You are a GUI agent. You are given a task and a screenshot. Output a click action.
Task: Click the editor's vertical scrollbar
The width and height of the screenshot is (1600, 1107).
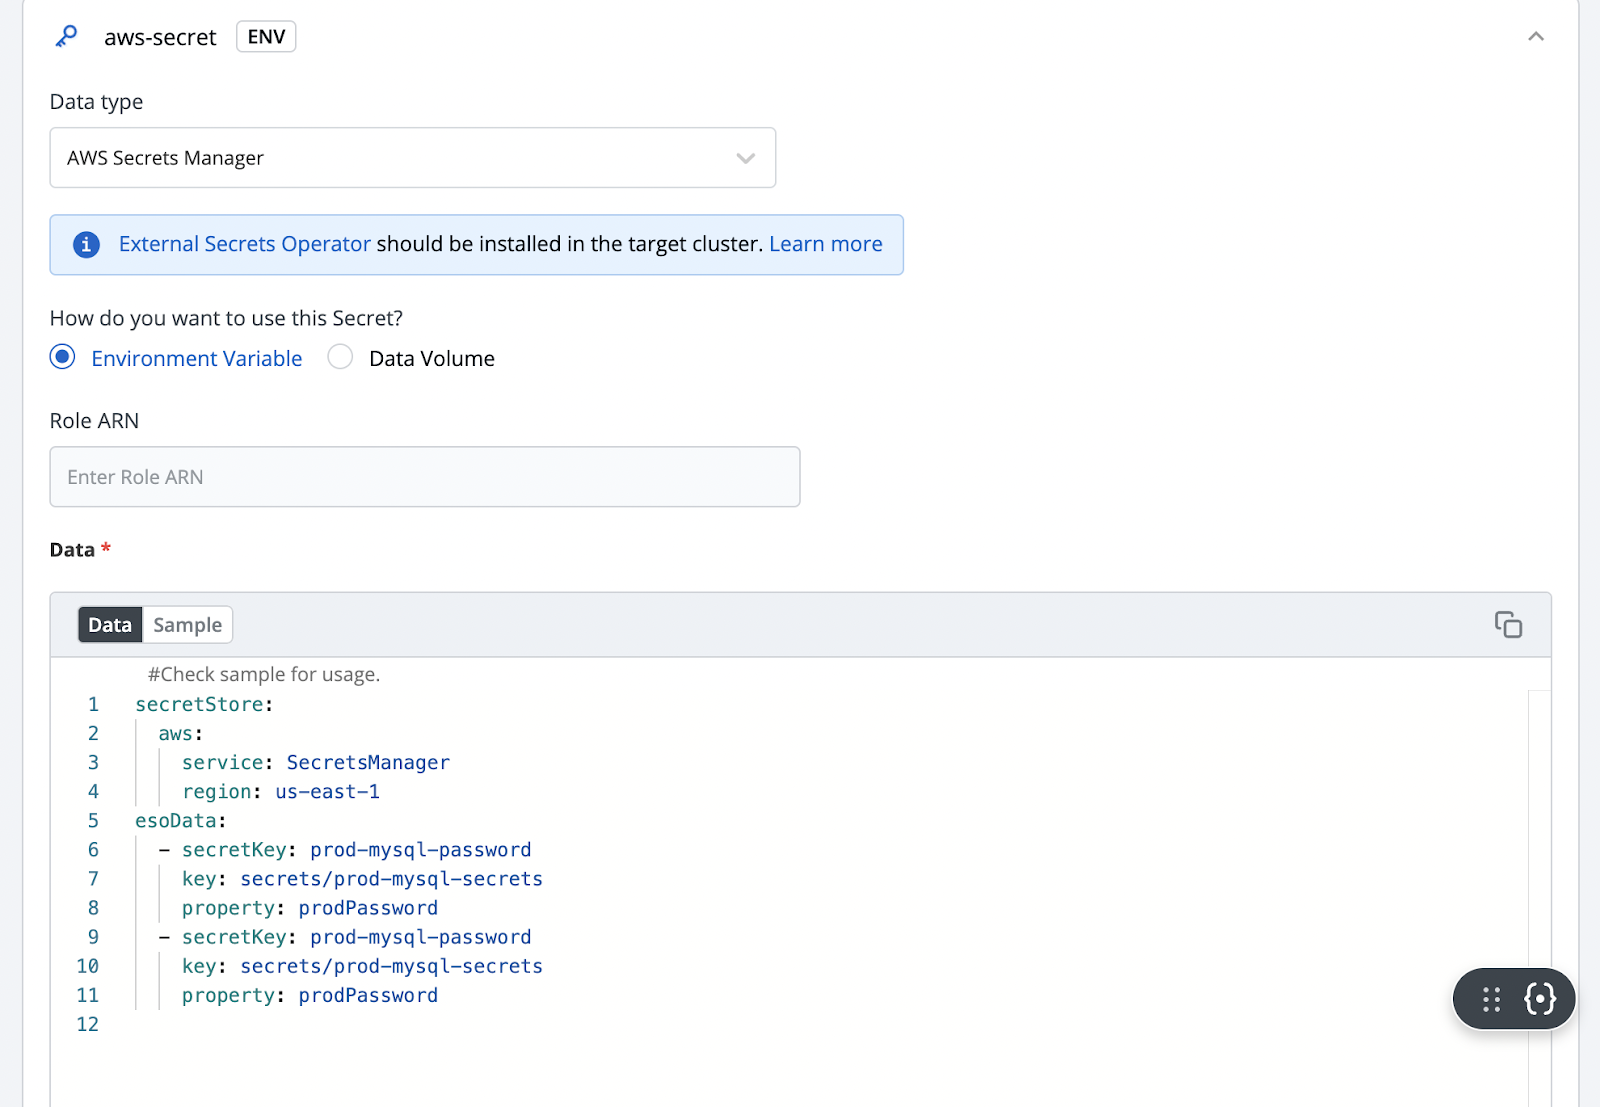click(1539, 898)
